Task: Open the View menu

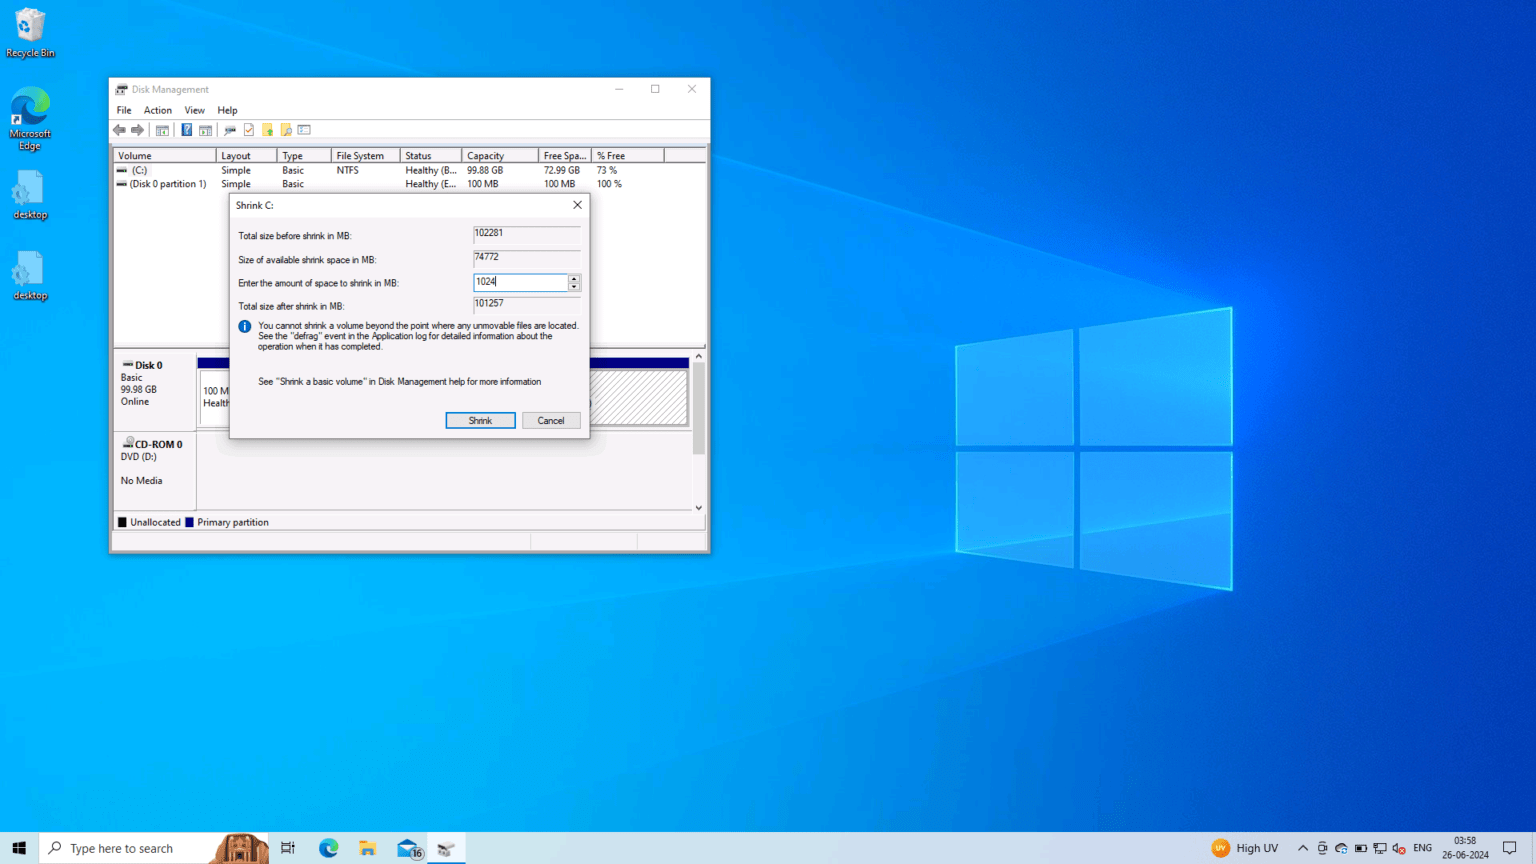Action: click(x=194, y=110)
